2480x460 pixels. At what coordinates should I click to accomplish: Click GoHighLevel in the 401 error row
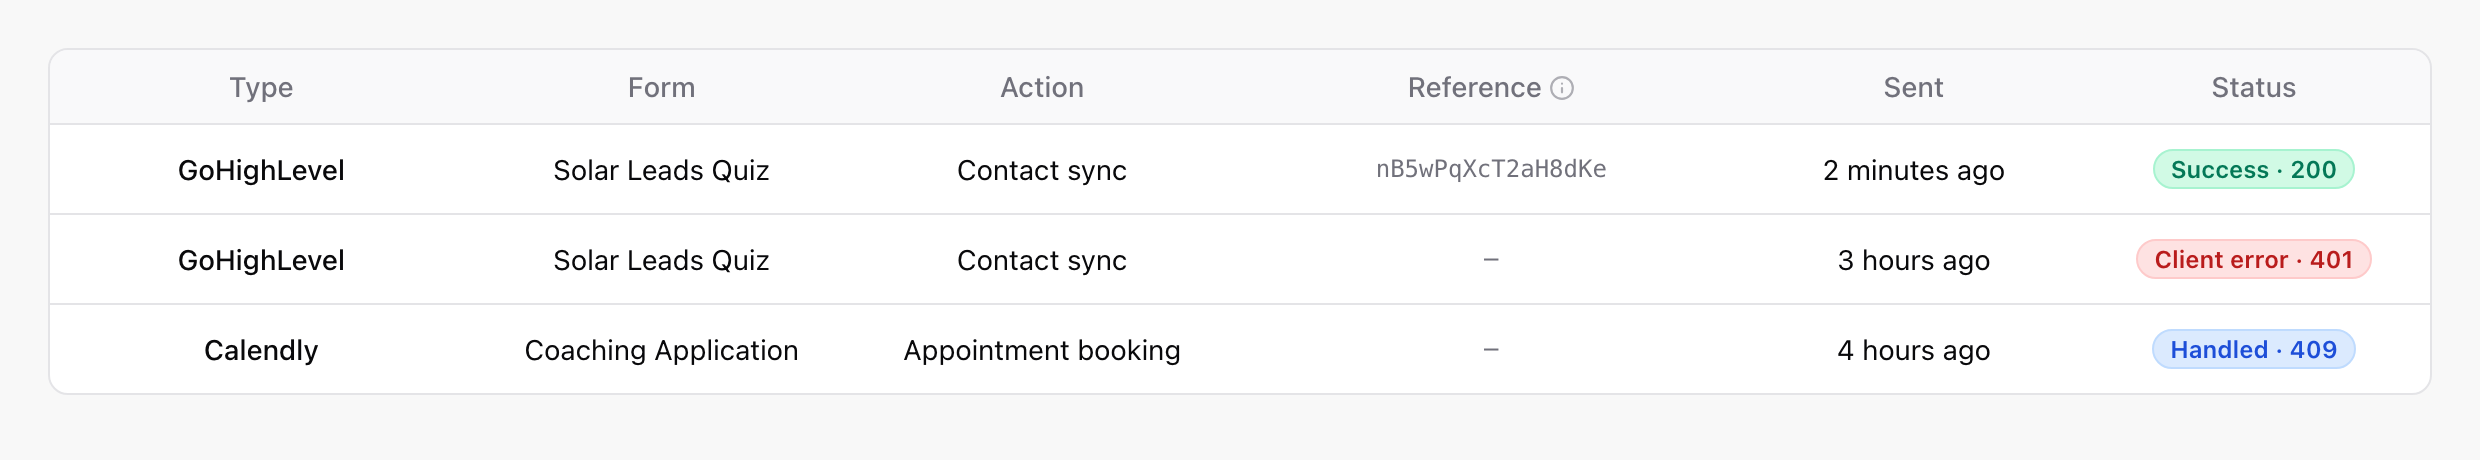coord(261,260)
